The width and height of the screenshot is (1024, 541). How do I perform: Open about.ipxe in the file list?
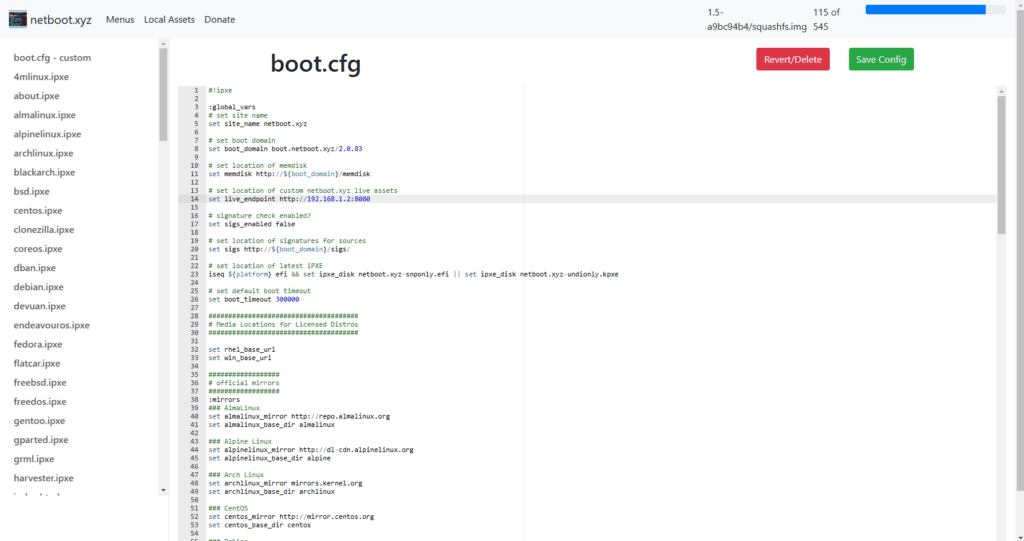(37, 95)
